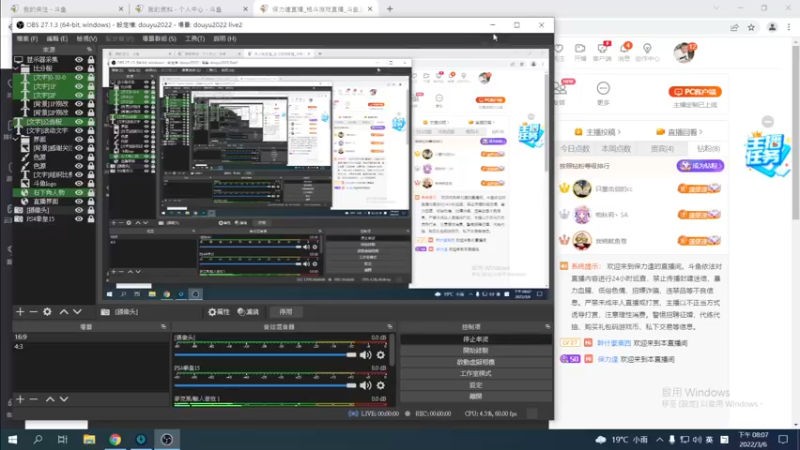Move selected source up with the arrow
This screenshot has width=800, height=450.
click(64, 312)
